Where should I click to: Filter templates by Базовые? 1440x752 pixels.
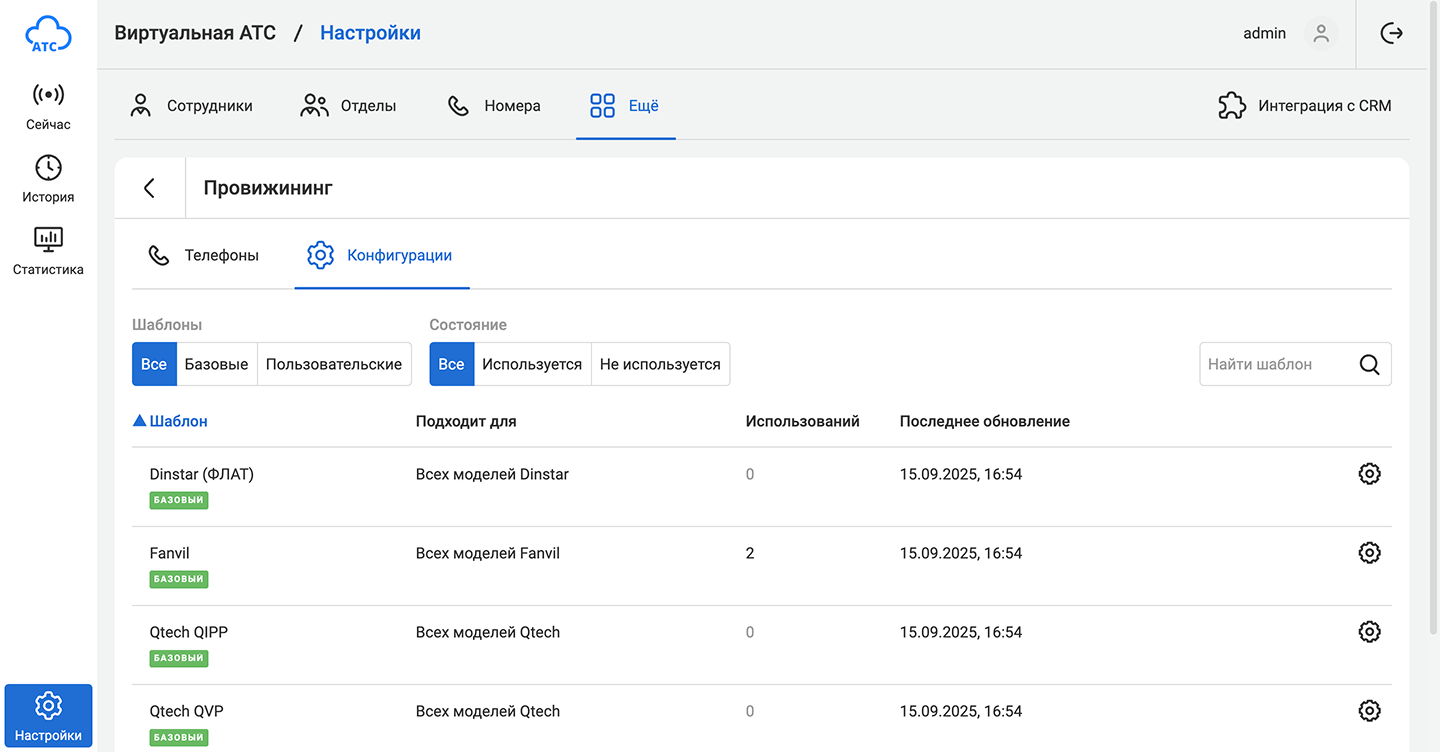point(216,365)
